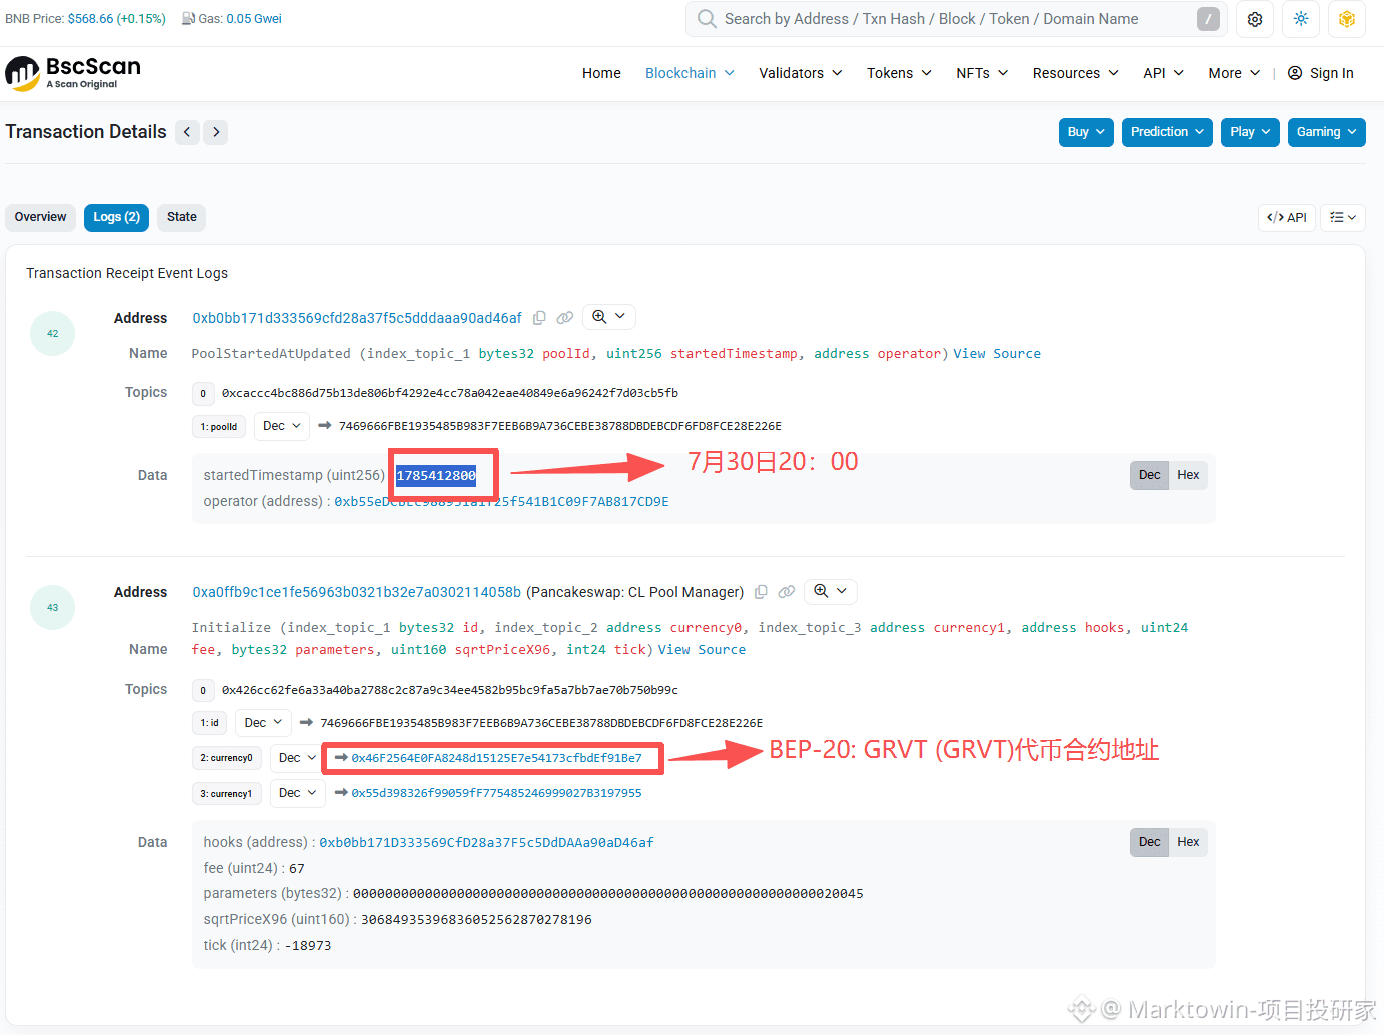Open currency1 address 0x55d39832...197955
The width and height of the screenshot is (1384, 1035).
click(x=496, y=793)
